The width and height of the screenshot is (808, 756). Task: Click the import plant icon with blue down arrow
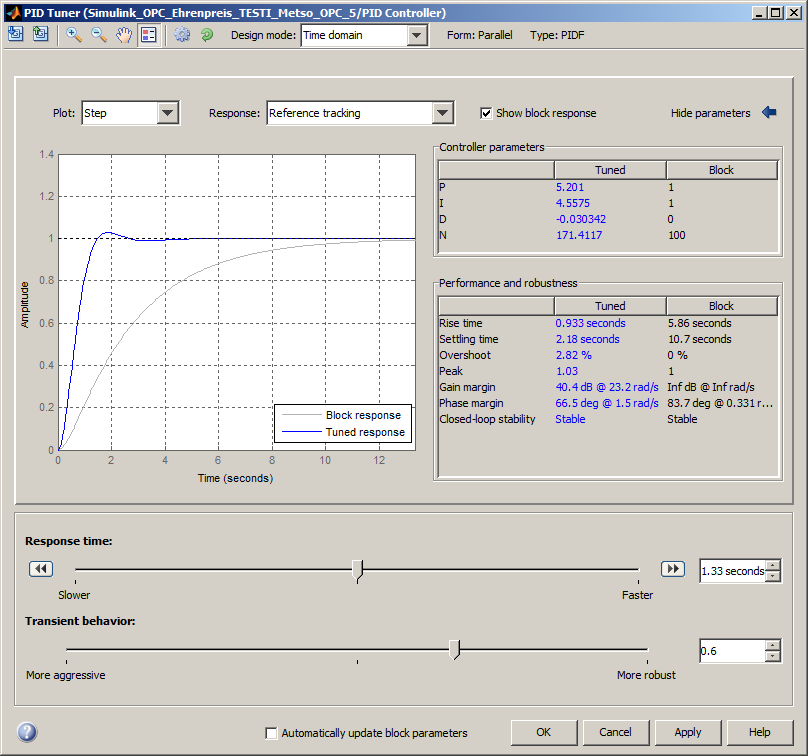tap(16, 35)
